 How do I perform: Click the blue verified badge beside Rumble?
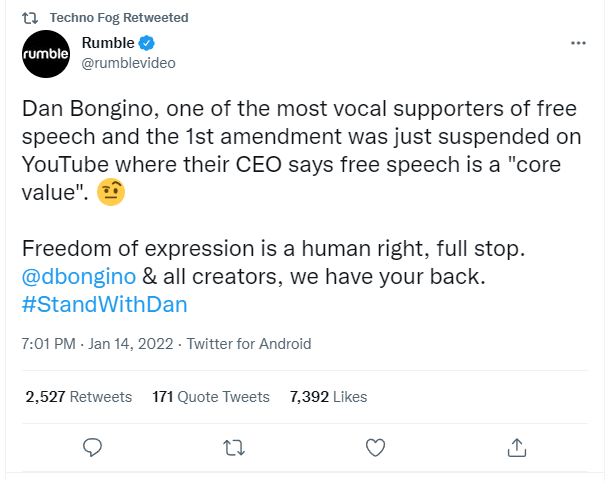[x=147, y=43]
